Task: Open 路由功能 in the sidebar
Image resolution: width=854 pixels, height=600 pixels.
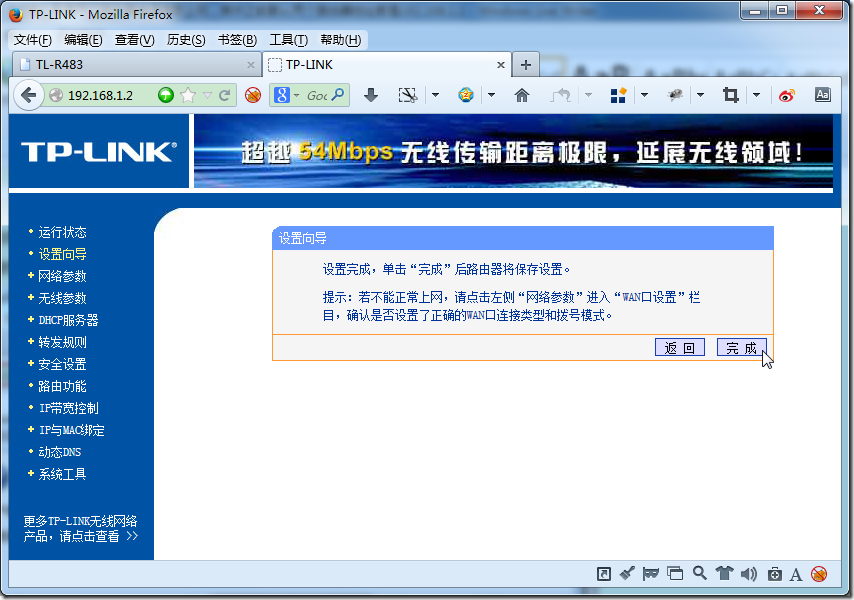Action: point(62,386)
